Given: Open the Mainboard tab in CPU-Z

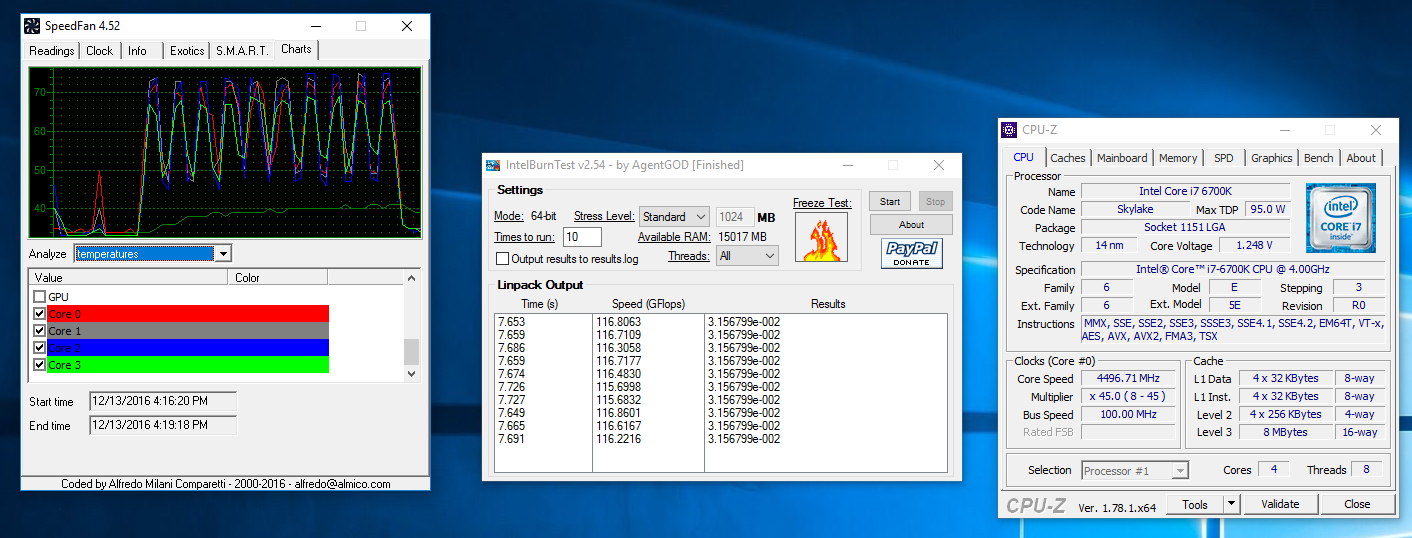Looking at the screenshot, I should click(1122, 158).
